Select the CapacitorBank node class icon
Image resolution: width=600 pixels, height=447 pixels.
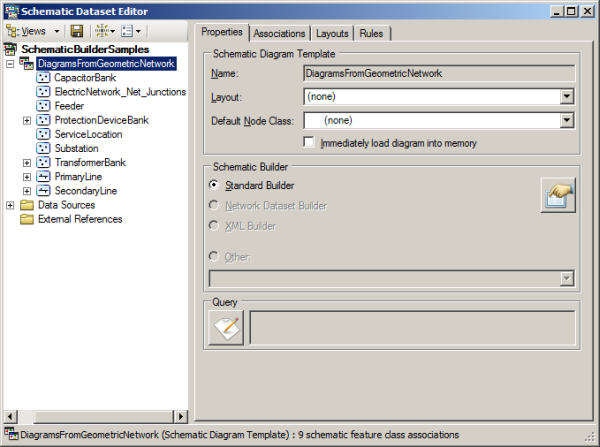click(43, 77)
